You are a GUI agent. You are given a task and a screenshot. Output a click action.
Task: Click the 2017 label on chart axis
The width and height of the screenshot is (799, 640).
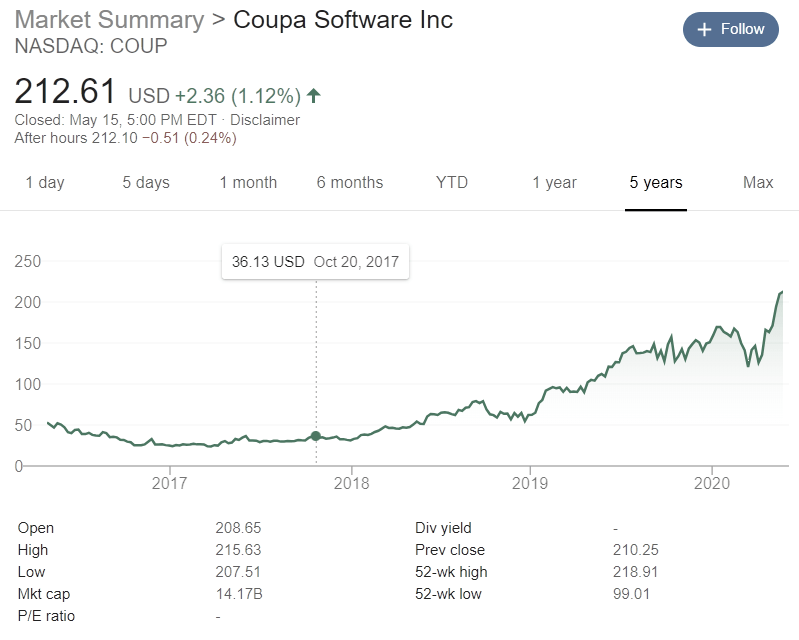(x=169, y=483)
